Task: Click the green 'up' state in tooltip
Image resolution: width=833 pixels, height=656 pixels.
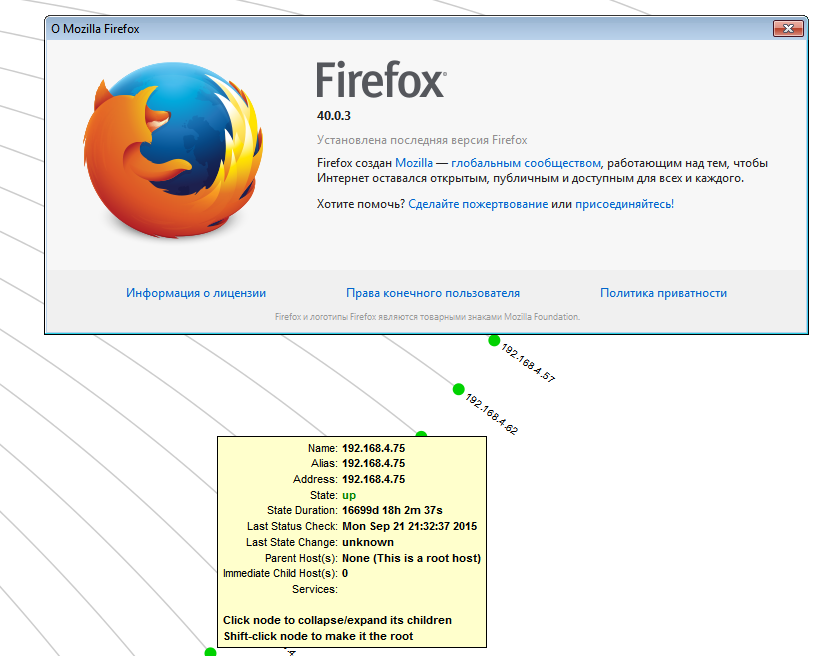Action: 349,495
